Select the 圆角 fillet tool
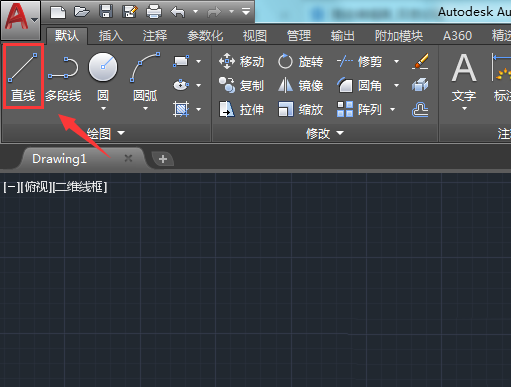Screen dimensions: 511x387 pos(359,86)
